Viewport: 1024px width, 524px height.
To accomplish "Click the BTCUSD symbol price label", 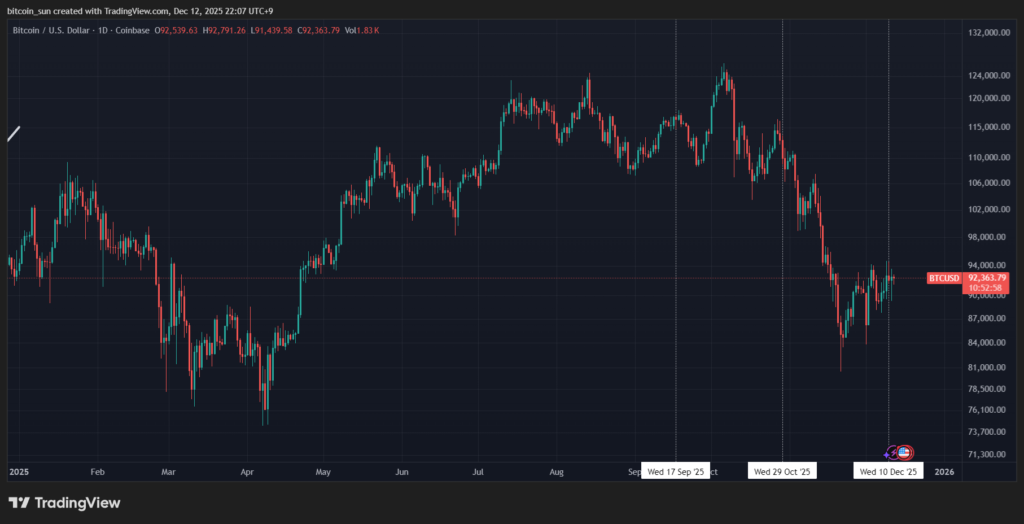I will point(944,277).
